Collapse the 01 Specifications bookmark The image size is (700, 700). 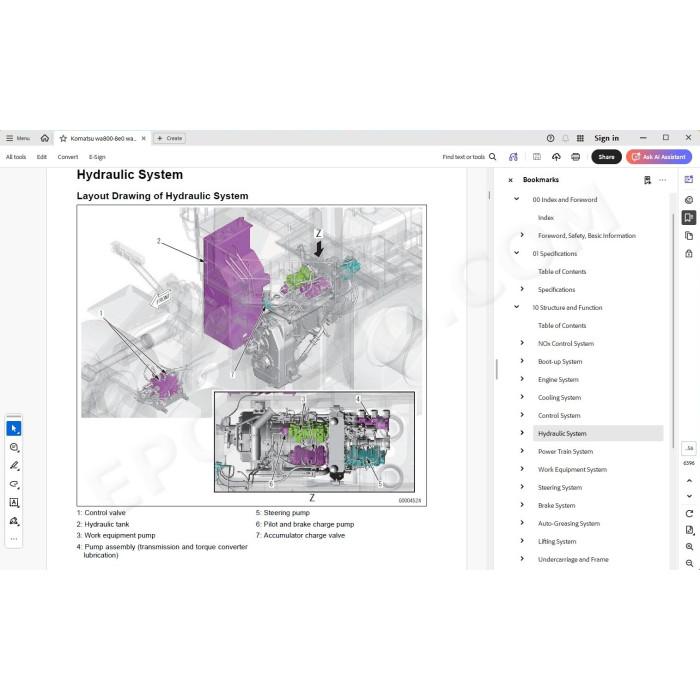(517, 253)
